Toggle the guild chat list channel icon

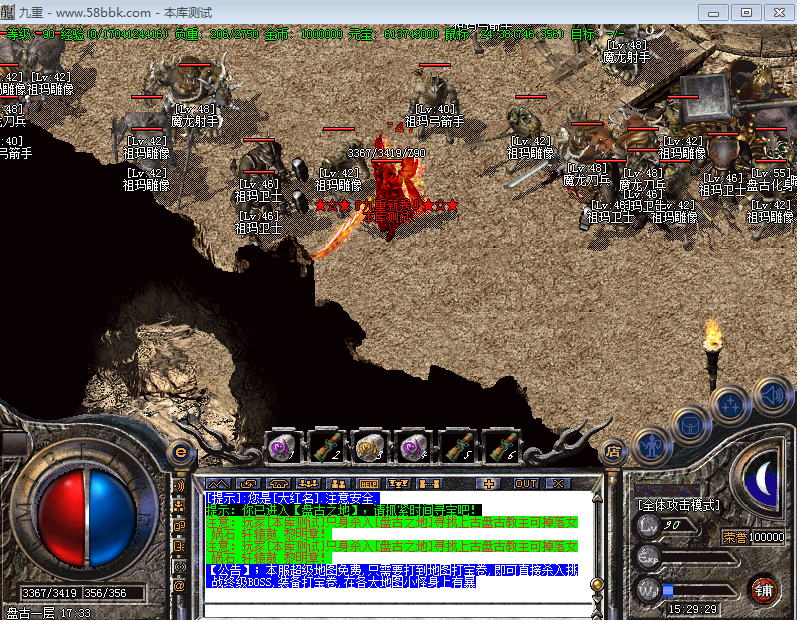(179, 546)
